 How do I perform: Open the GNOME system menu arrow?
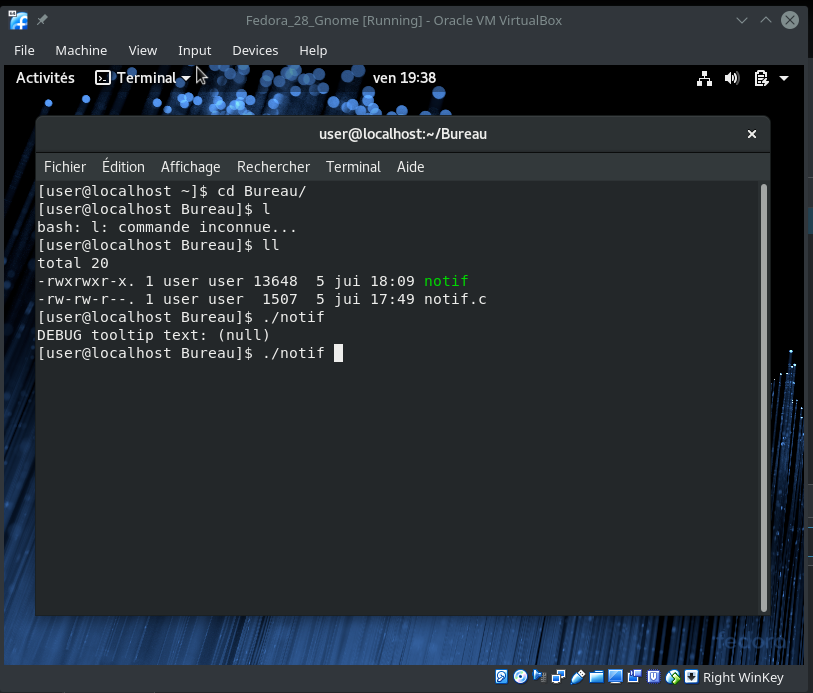coord(784,78)
